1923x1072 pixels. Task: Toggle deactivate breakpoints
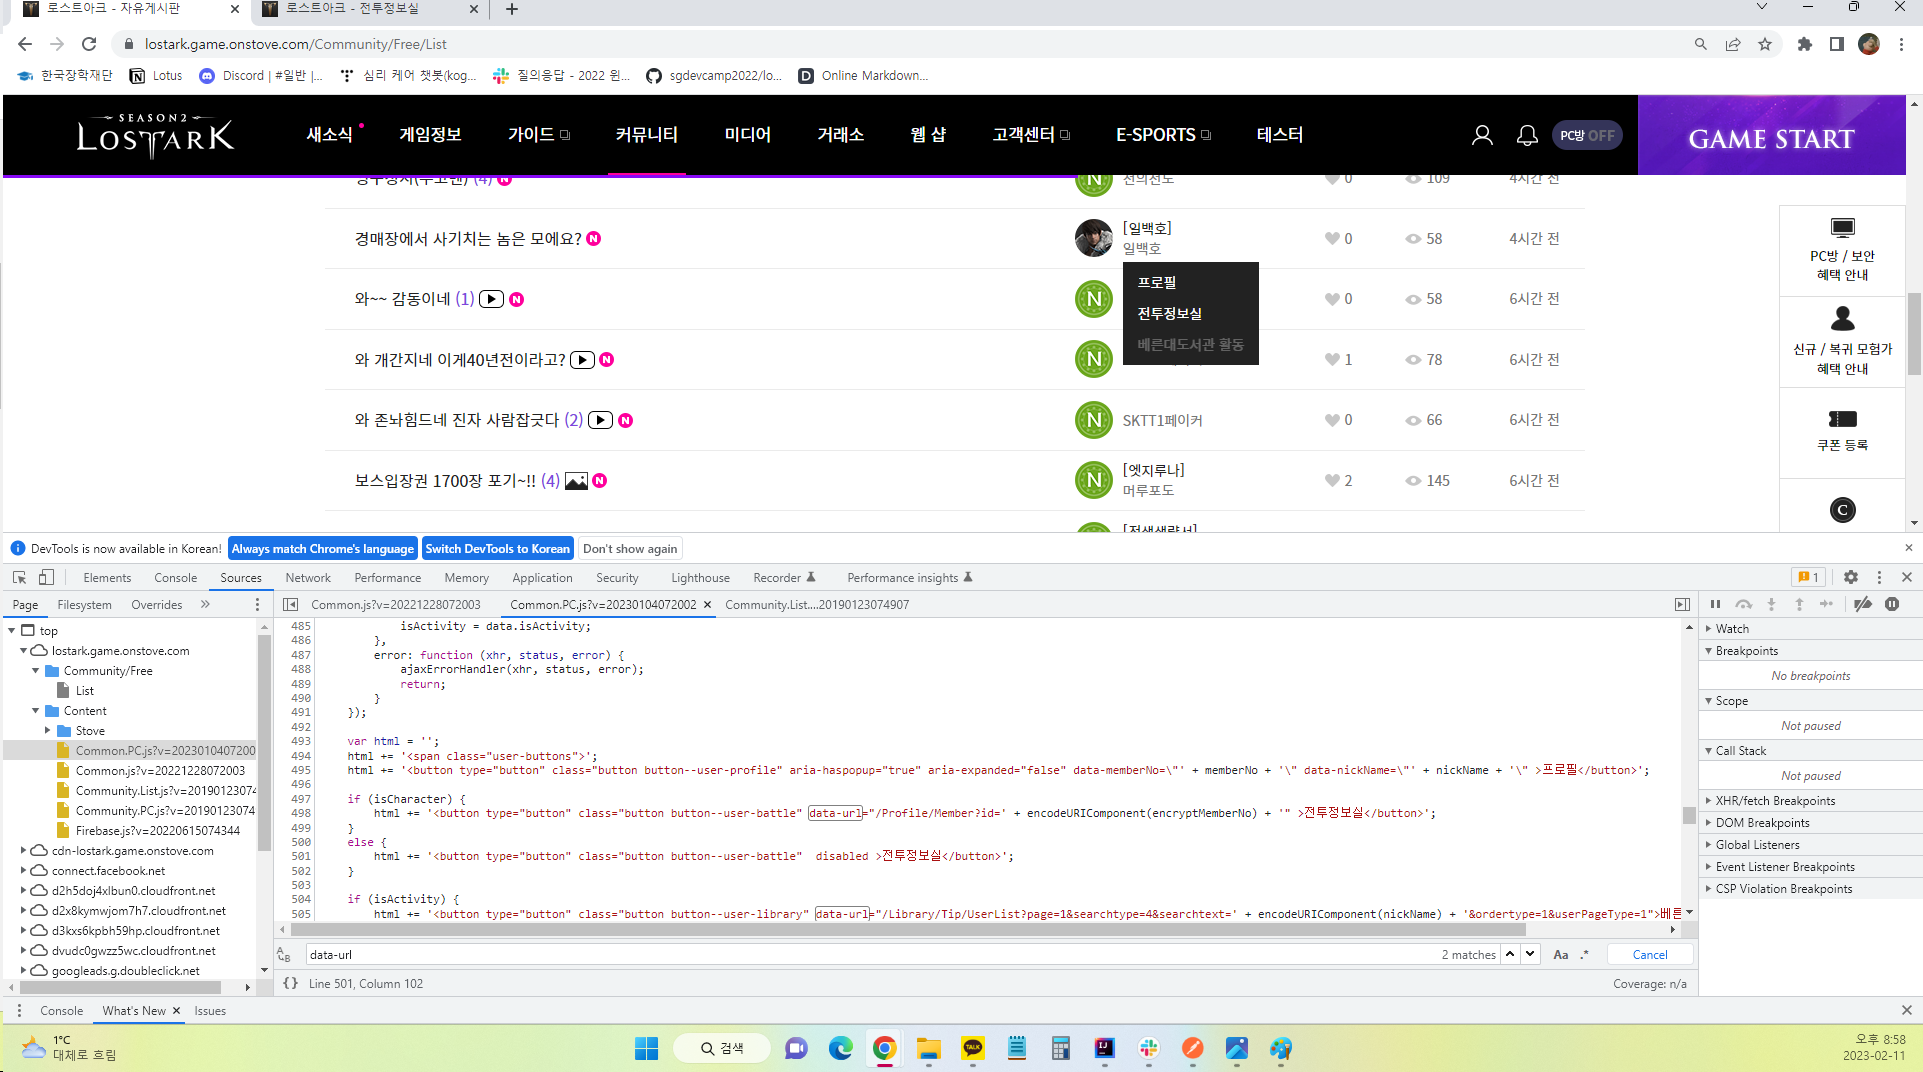(x=1862, y=604)
